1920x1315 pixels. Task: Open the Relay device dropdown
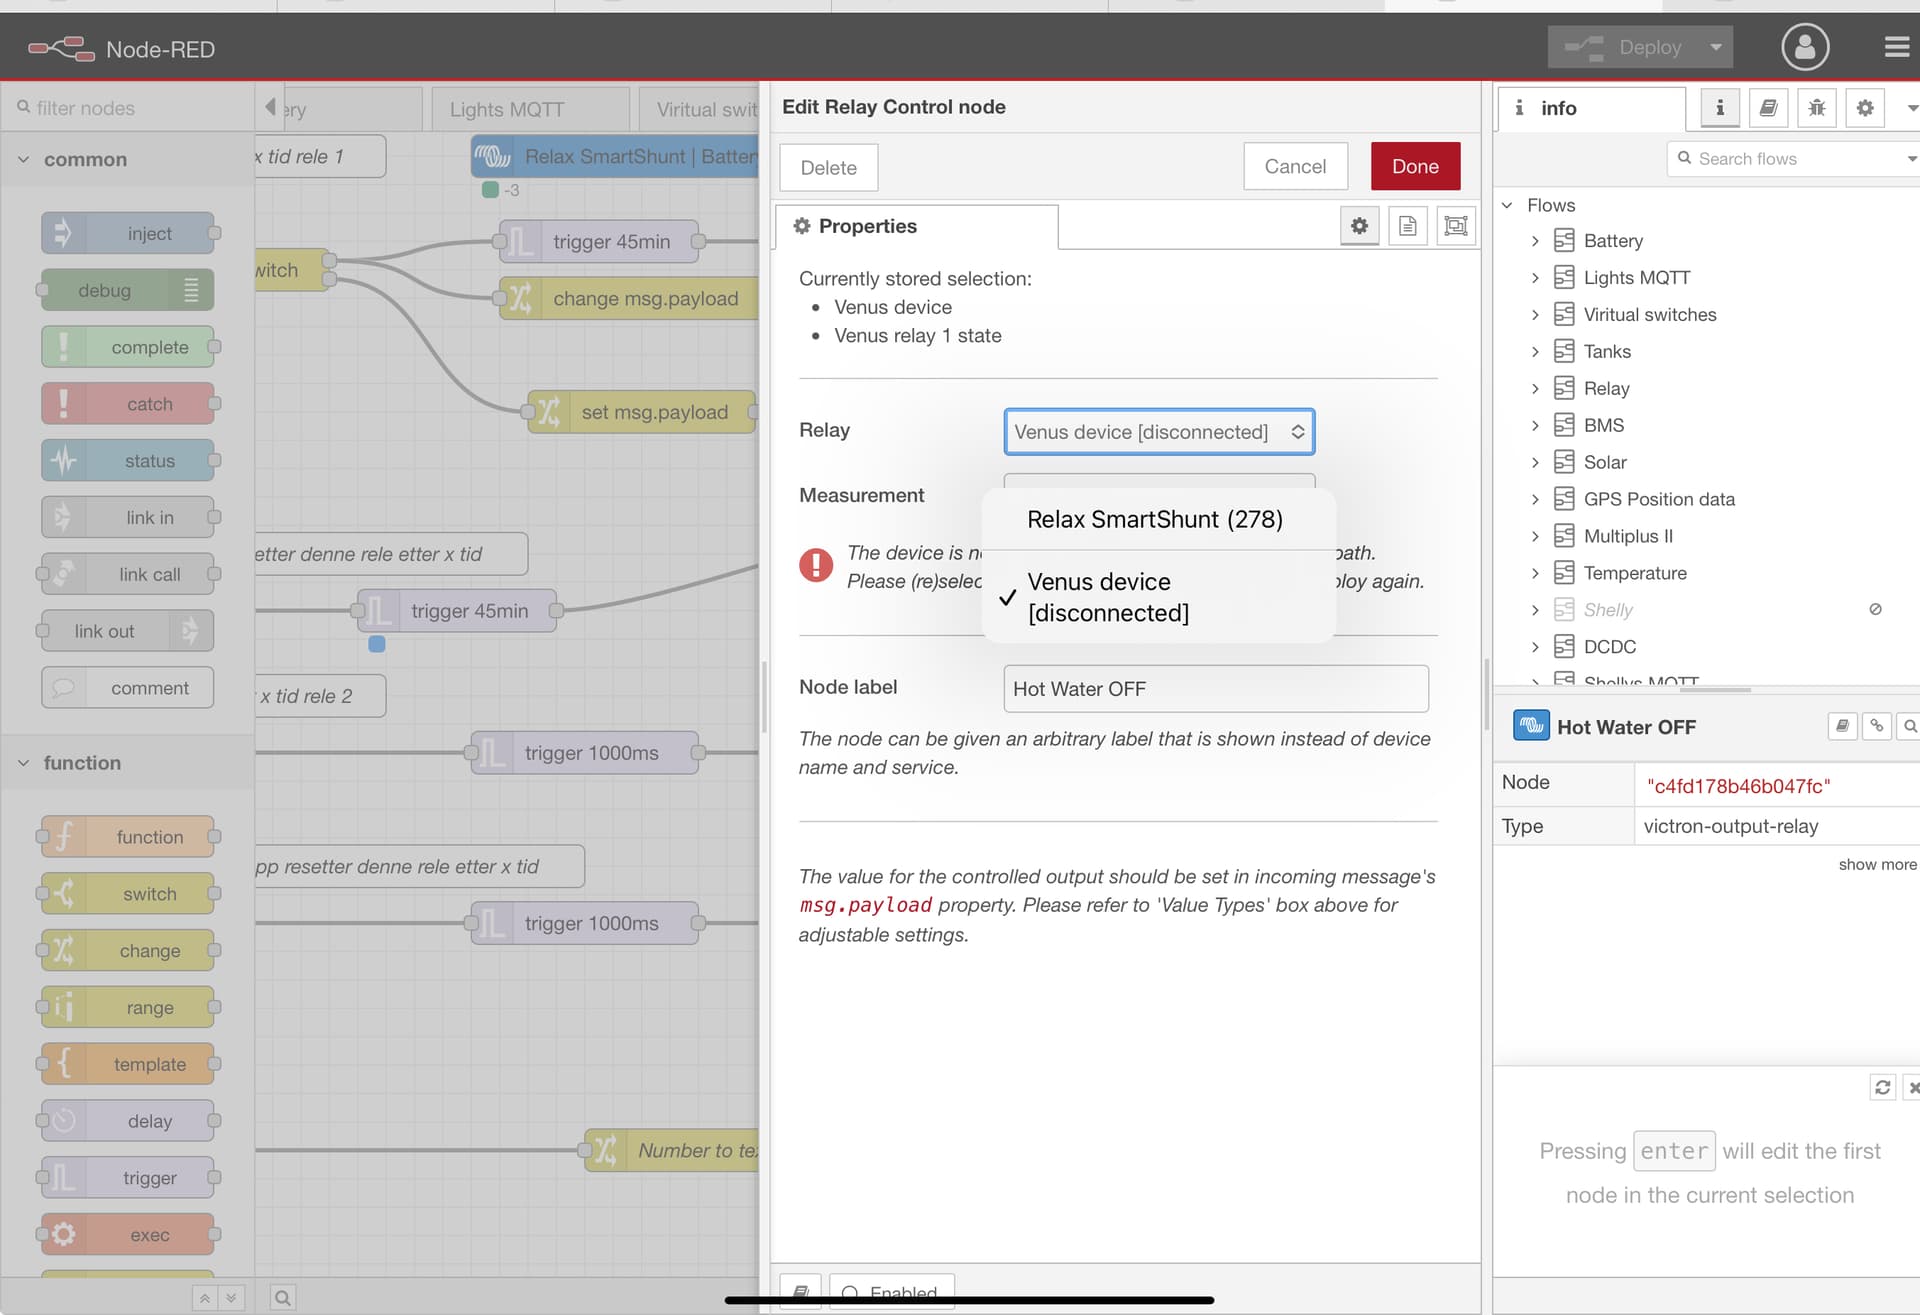coord(1158,432)
